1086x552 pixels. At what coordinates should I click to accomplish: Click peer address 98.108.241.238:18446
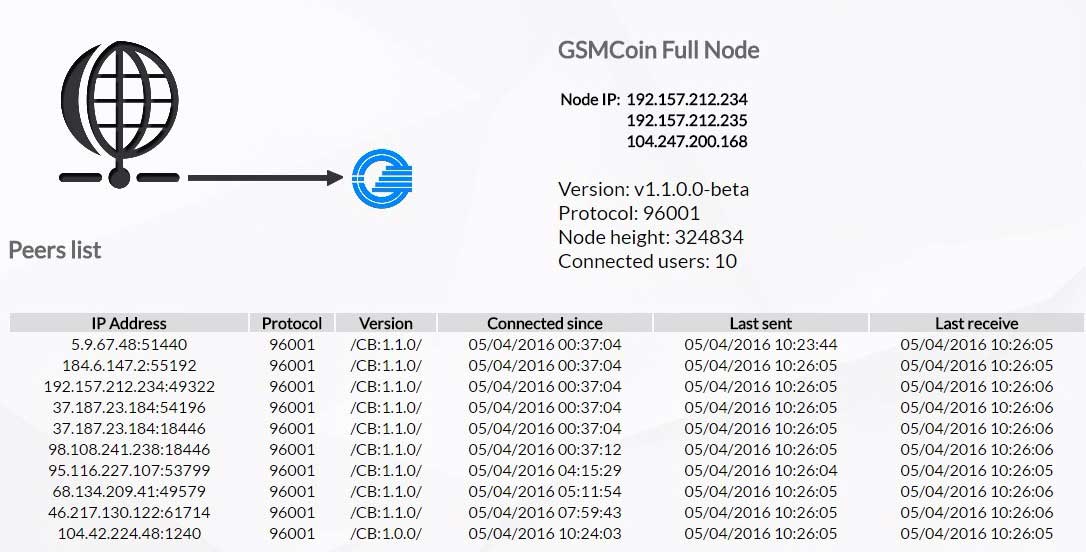(129, 449)
